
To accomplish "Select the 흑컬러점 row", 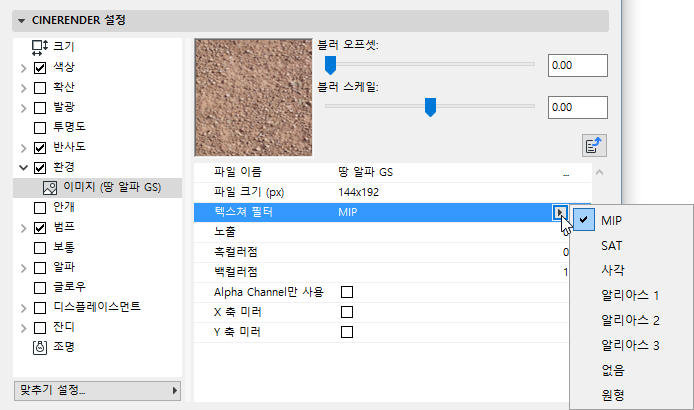I will point(382,252).
